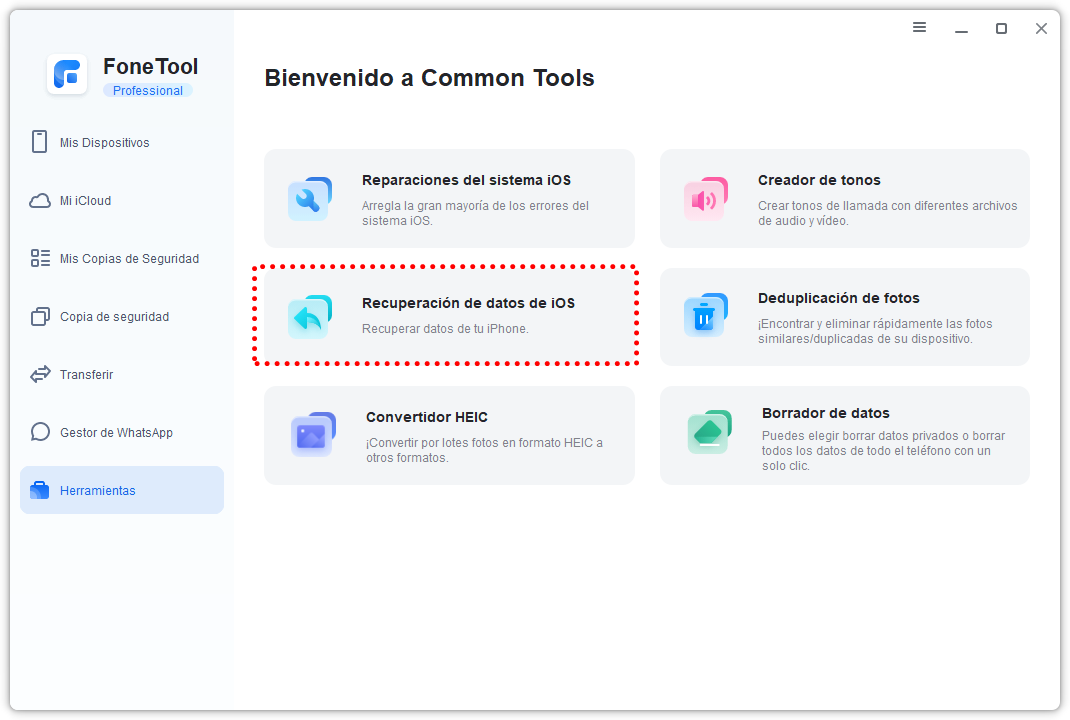Viewport: 1070px width, 720px height.
Task: Launch the Borrador de datos title
Action: 825,413
